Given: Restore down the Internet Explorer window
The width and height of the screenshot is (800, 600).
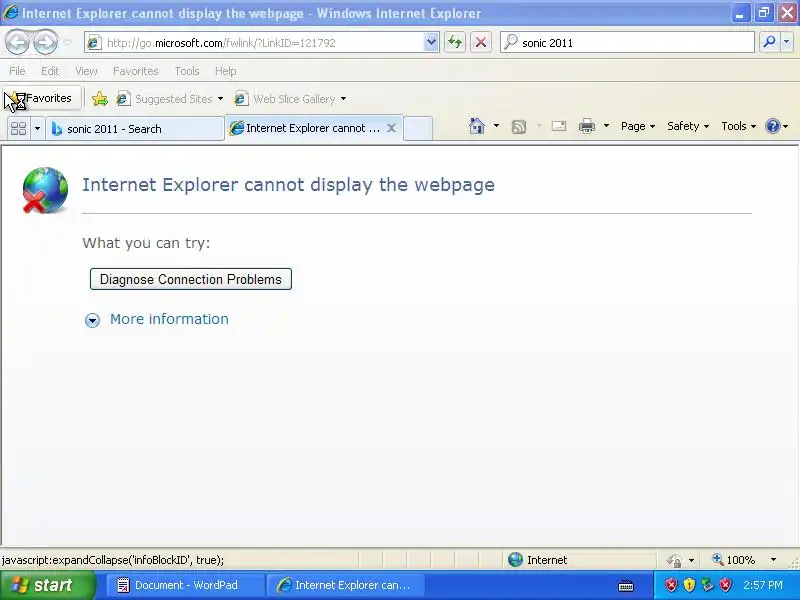Looking at the screenshot, I should click(x=763, y=13).
